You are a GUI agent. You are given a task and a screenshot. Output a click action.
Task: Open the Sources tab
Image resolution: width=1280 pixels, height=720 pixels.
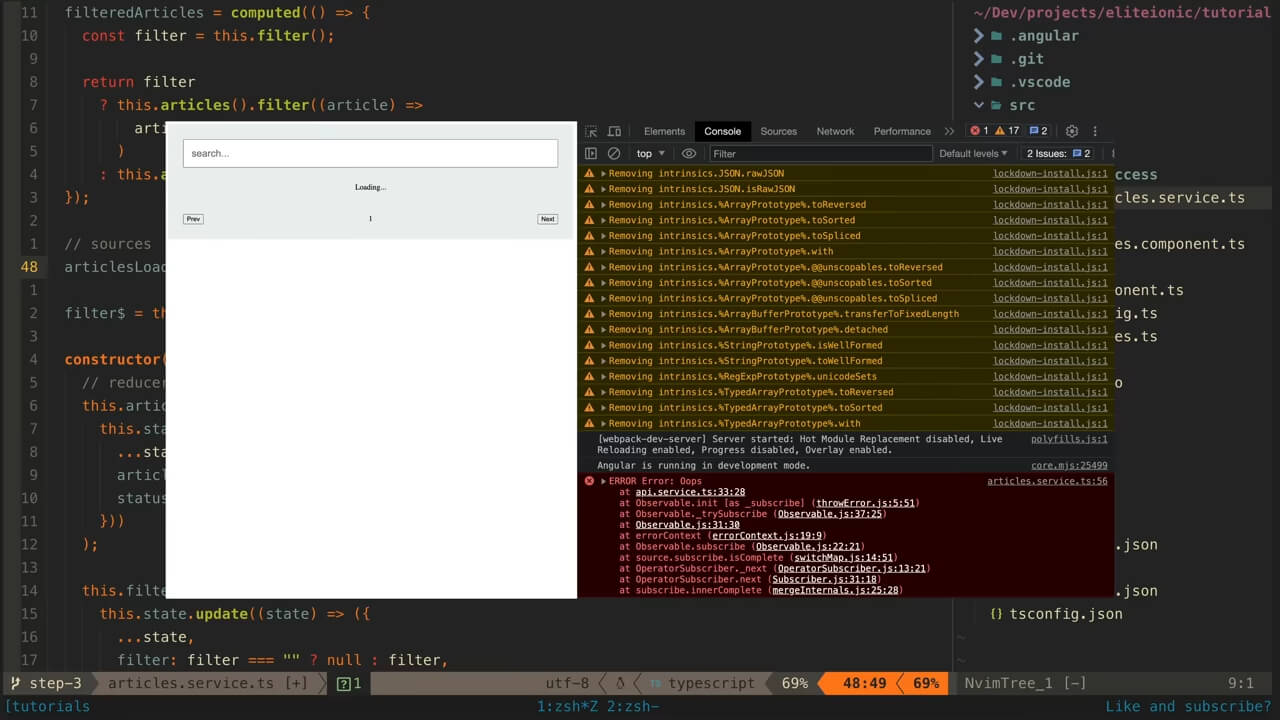coord(778,131)
